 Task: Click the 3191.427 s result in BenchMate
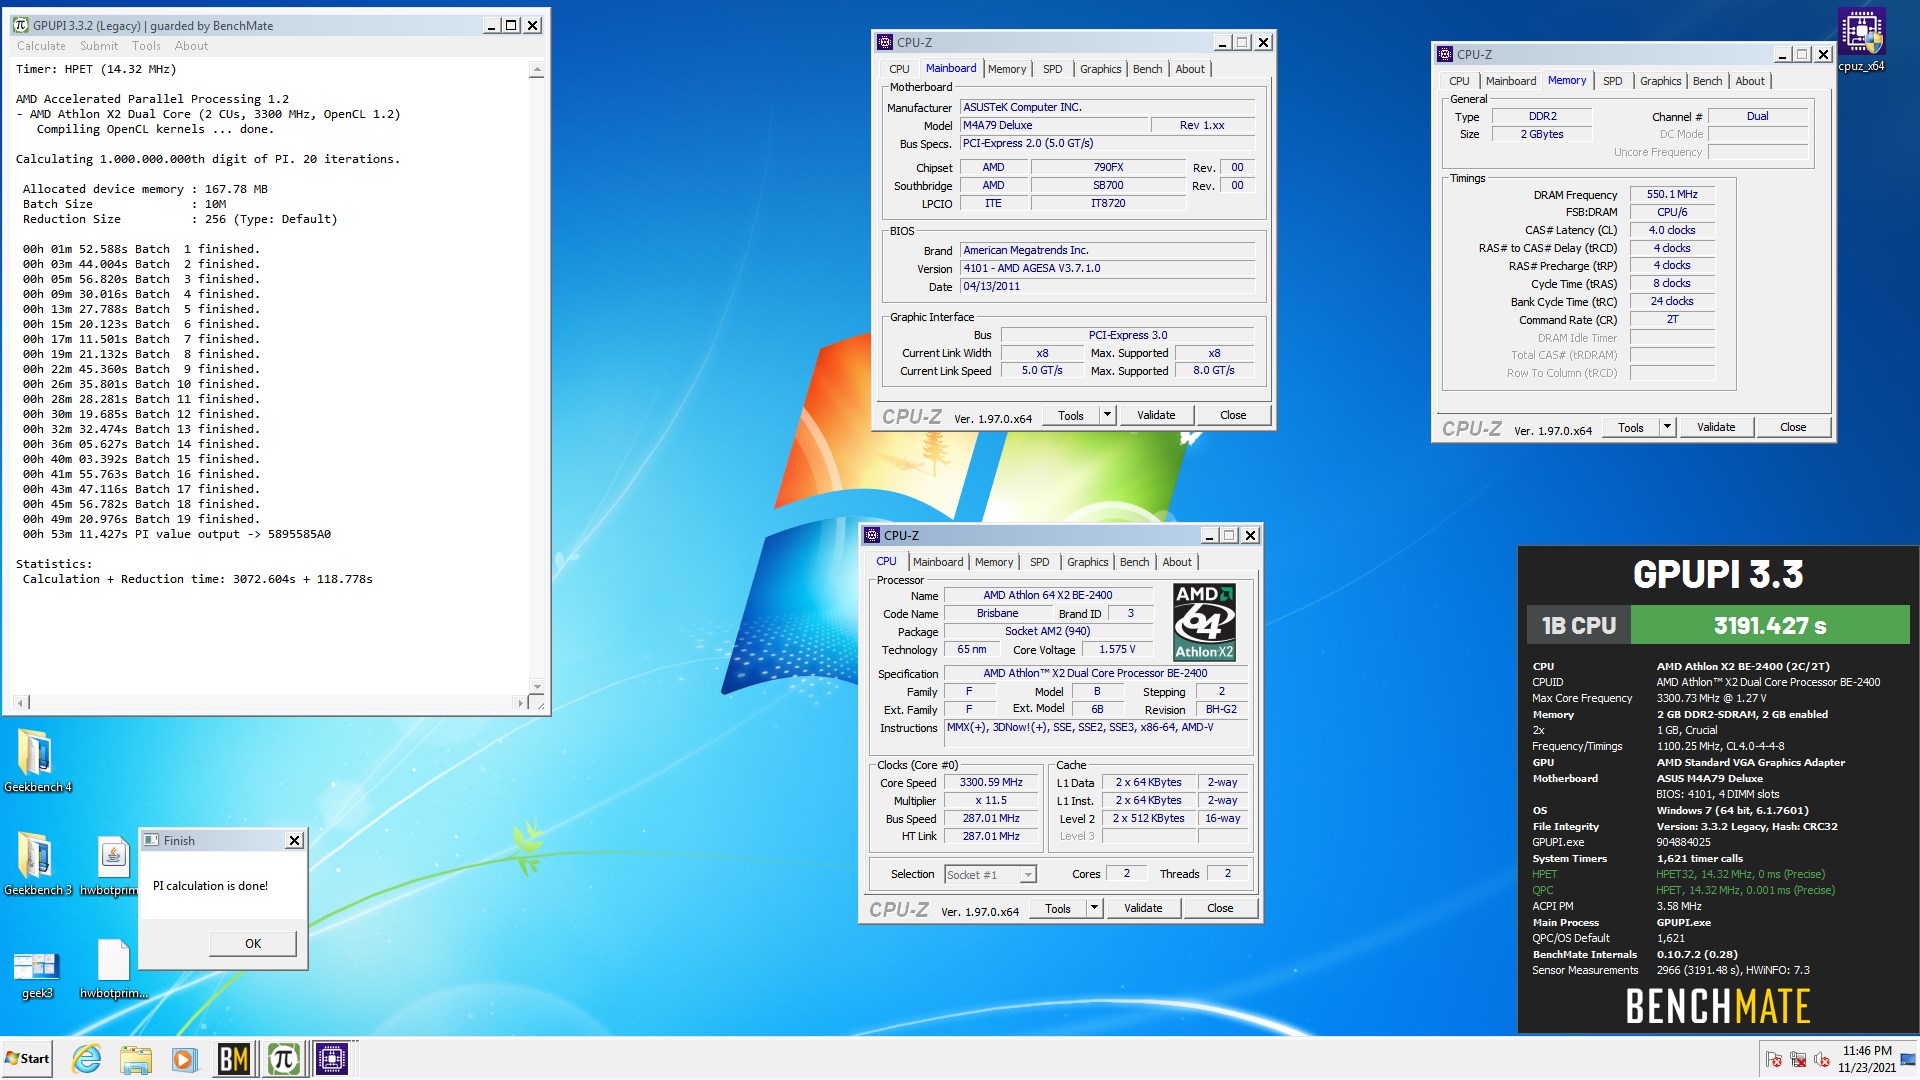[1770, 625]
